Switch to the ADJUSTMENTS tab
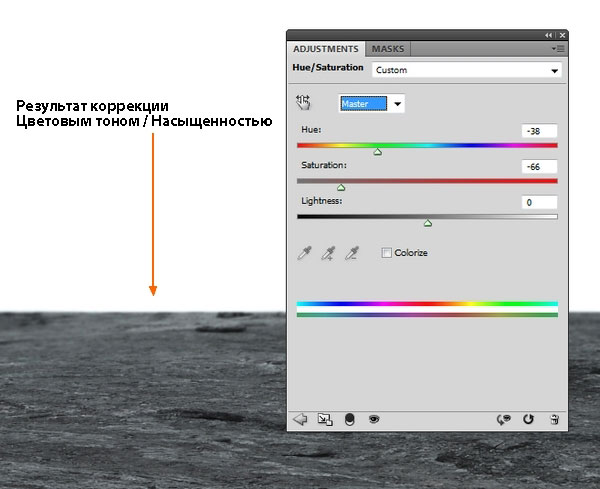 click(x=326, y=49)
